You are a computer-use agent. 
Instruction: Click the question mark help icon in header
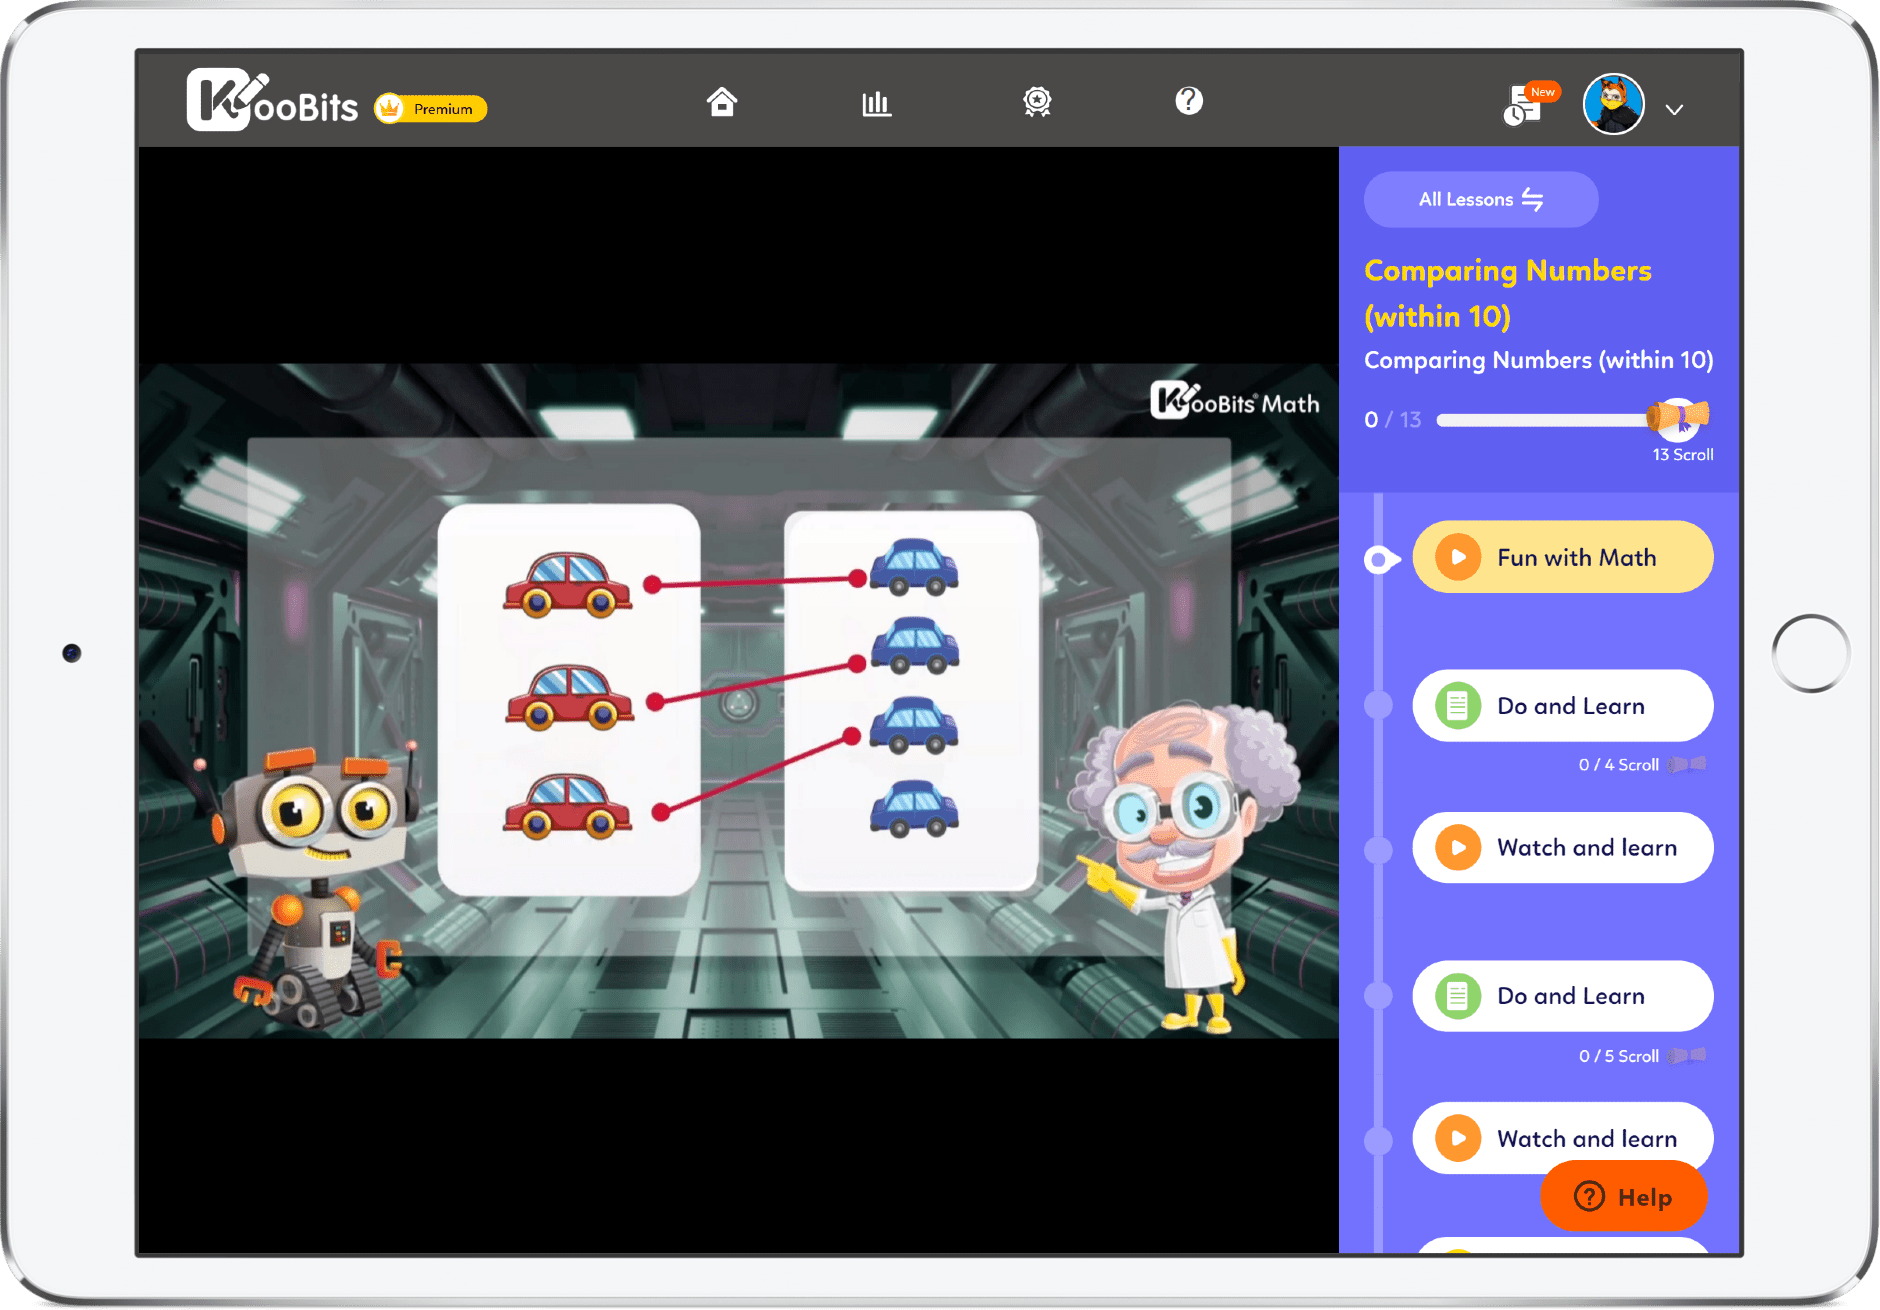pos(1189,101)
